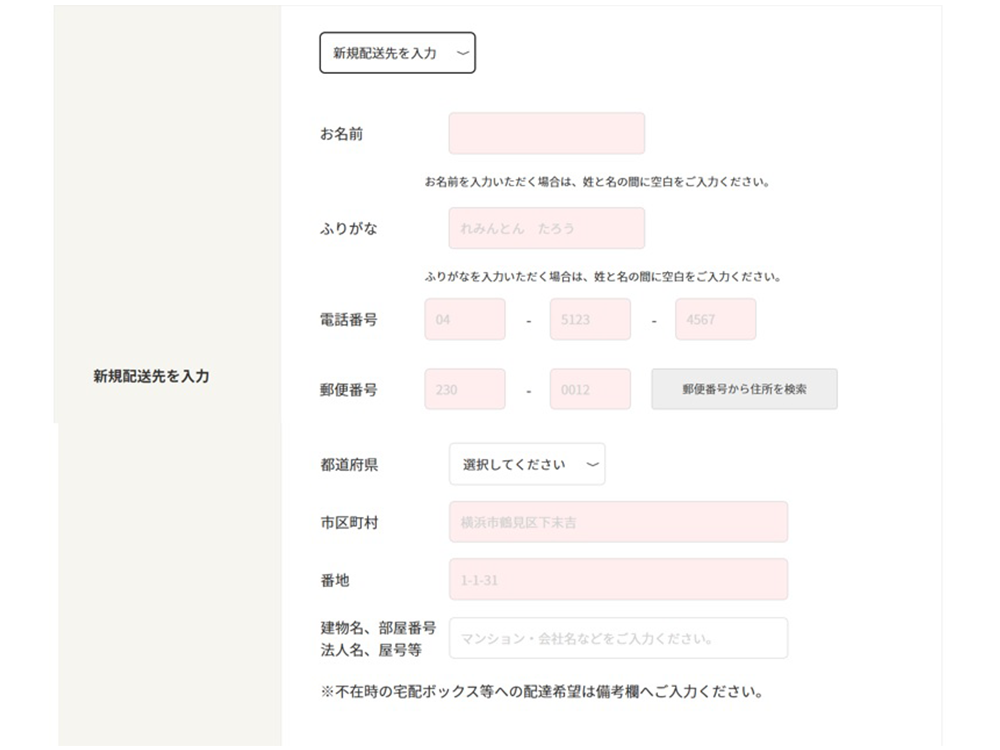Click the 市区町村 field label
Image resolution: width=1000 pixels, height=750 pixels.
(x=348, y=523)
